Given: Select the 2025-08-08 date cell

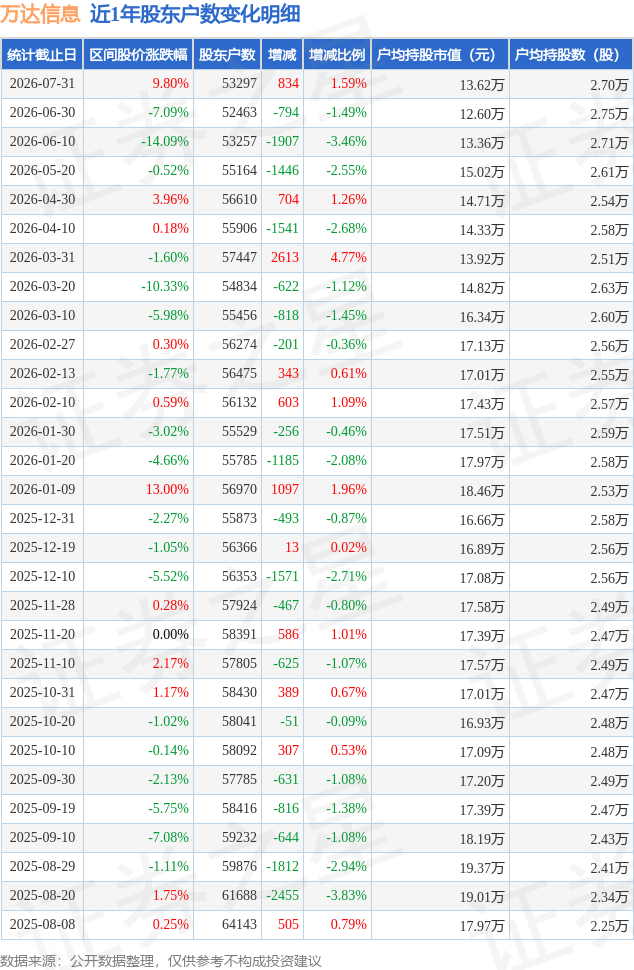Looking at the screenshot, I should (x=42, y=924).
